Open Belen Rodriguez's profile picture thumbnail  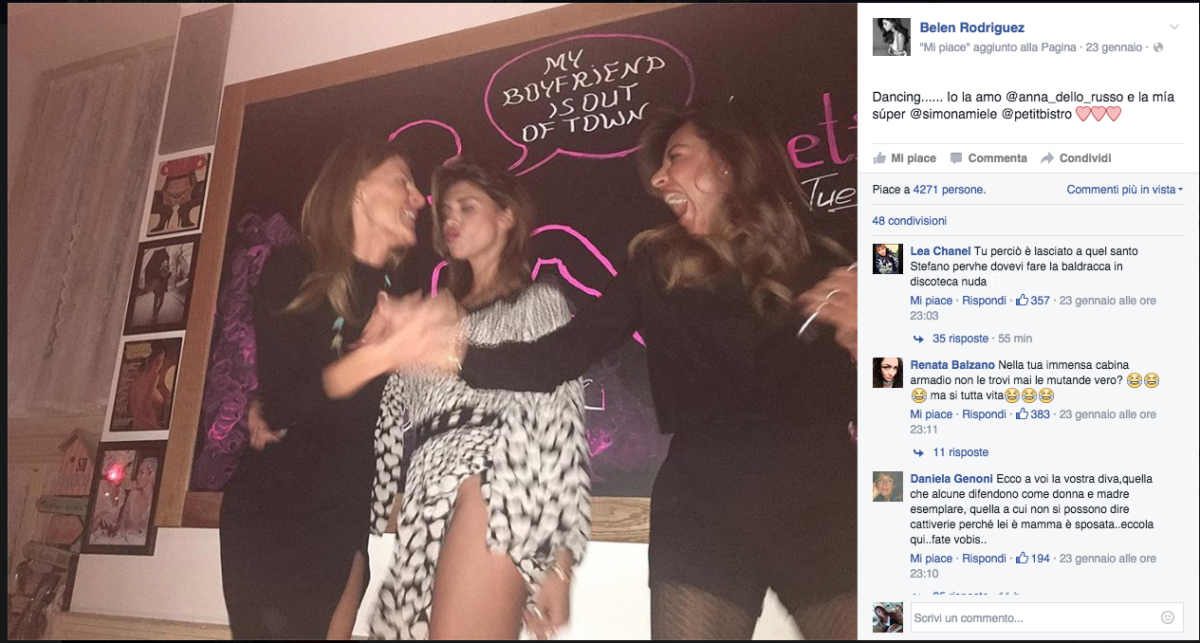[x=891, y=37]
